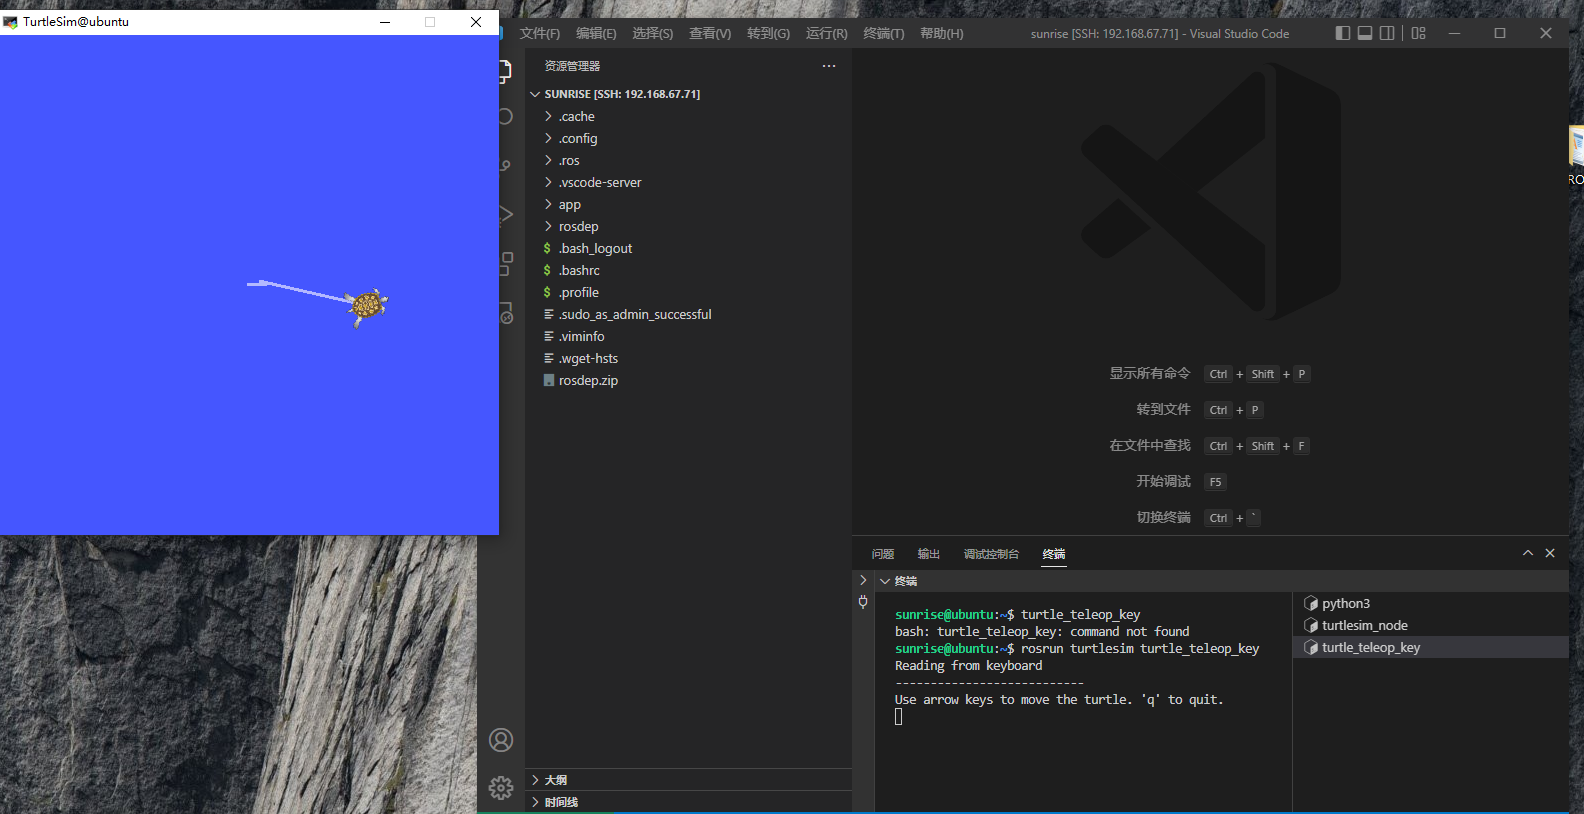Maximize panel size with up chevron
The height and width of the screenshot is (814, 1584).
(1527, 553)
